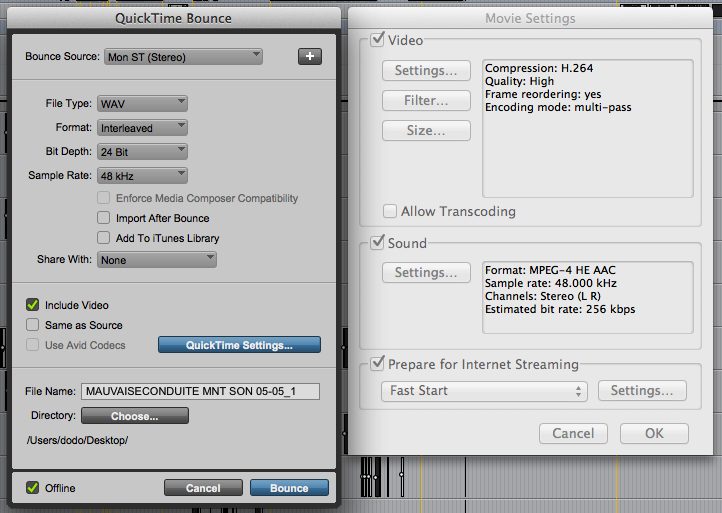
Task: Click the video Filter button
Action: (426, 101)
